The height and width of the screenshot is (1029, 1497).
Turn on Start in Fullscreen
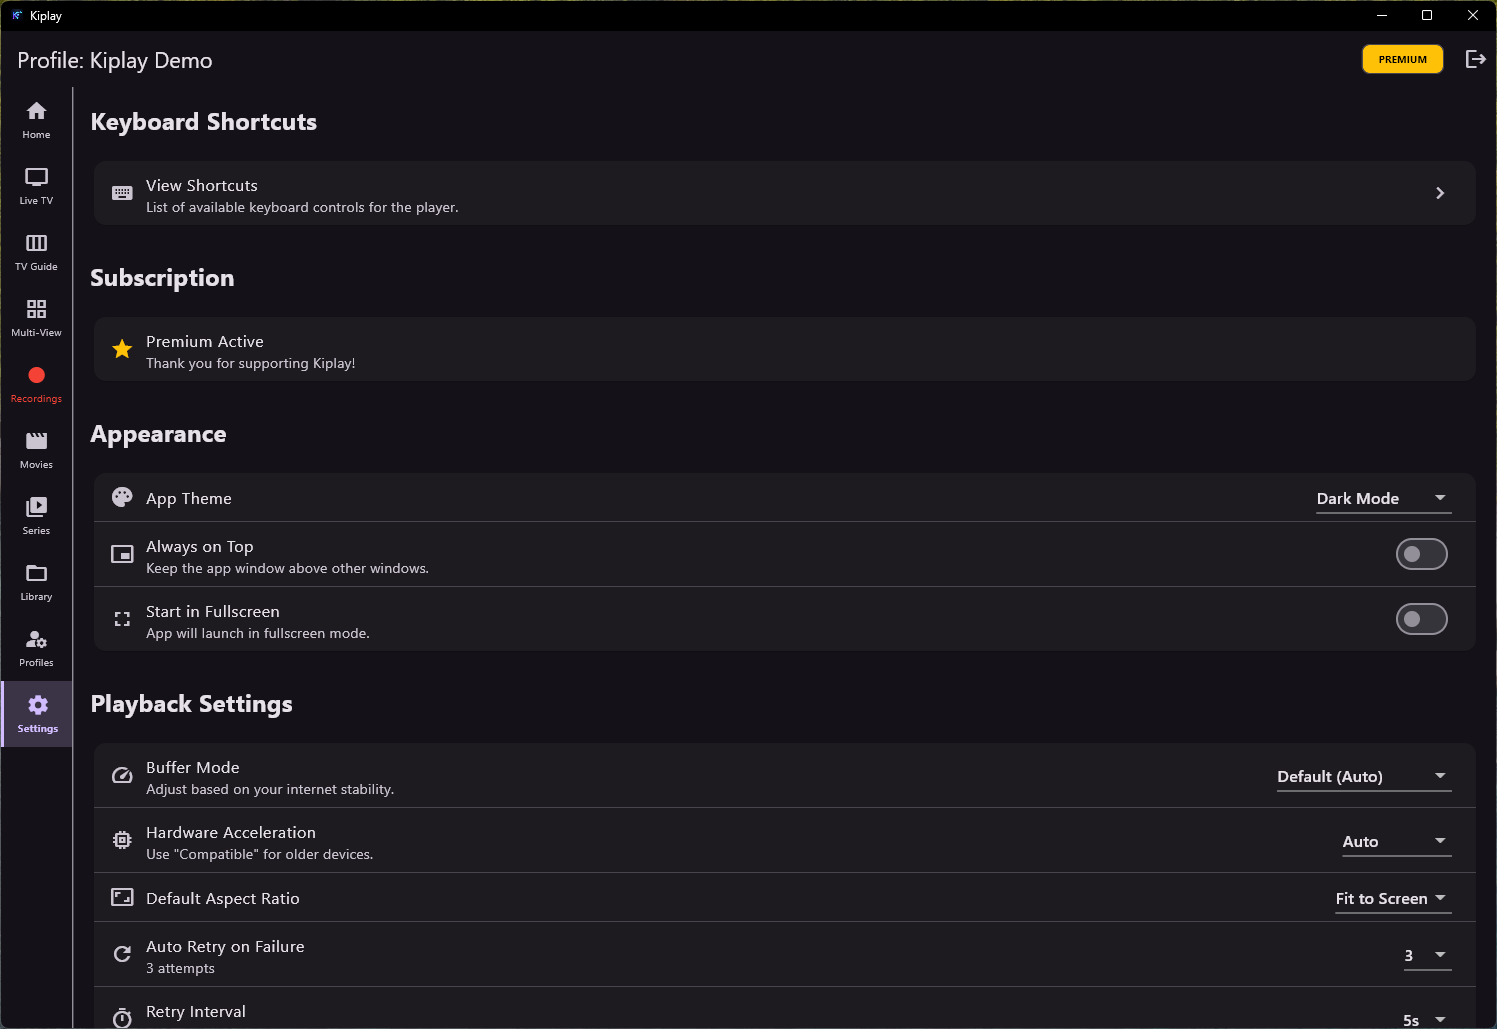(x=1421, y=618)
